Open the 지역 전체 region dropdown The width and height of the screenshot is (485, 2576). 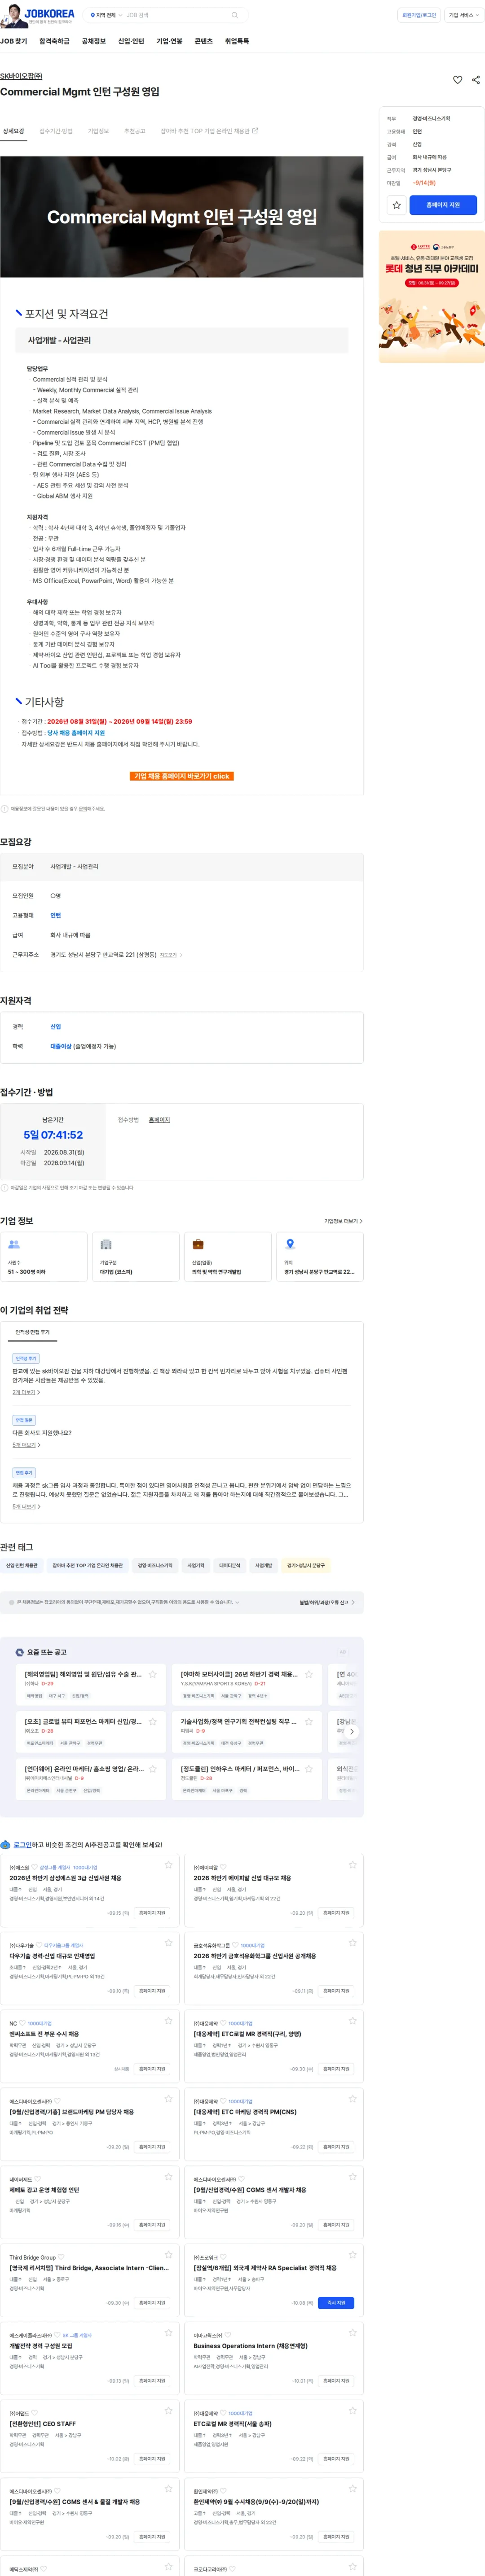(106, 15)
